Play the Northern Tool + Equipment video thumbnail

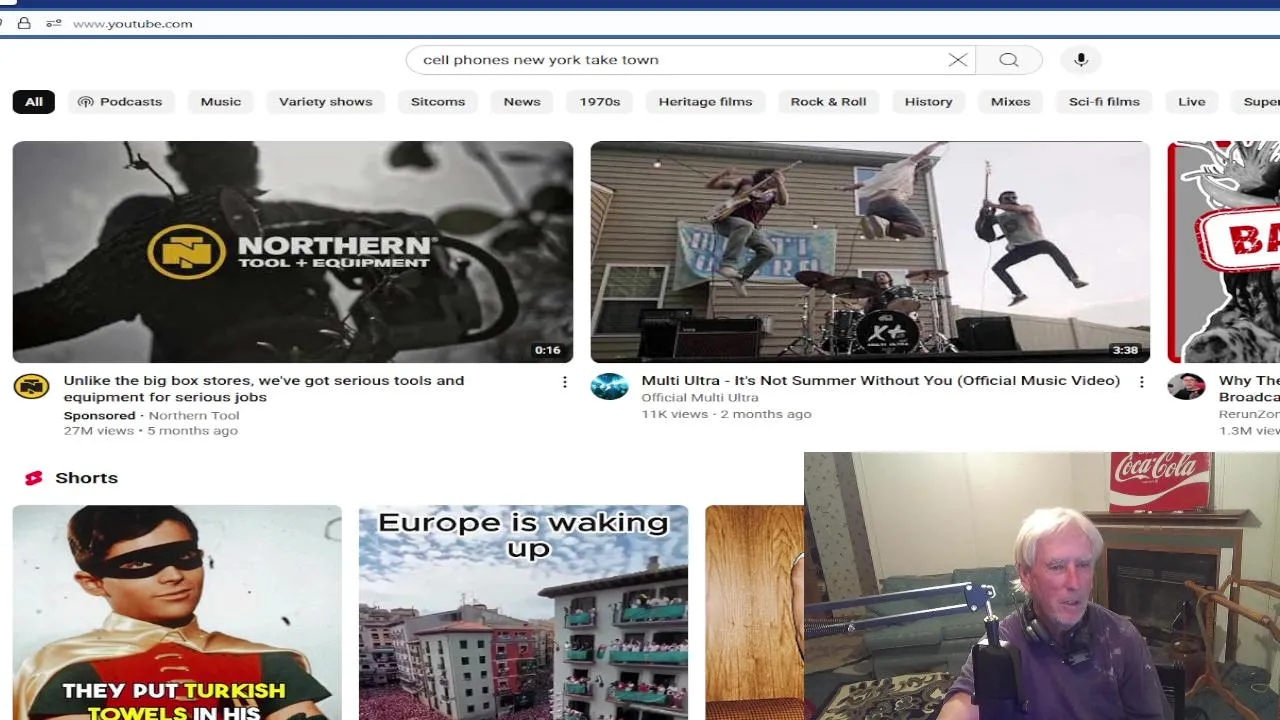pyautogui.click(x=293, y=252)
